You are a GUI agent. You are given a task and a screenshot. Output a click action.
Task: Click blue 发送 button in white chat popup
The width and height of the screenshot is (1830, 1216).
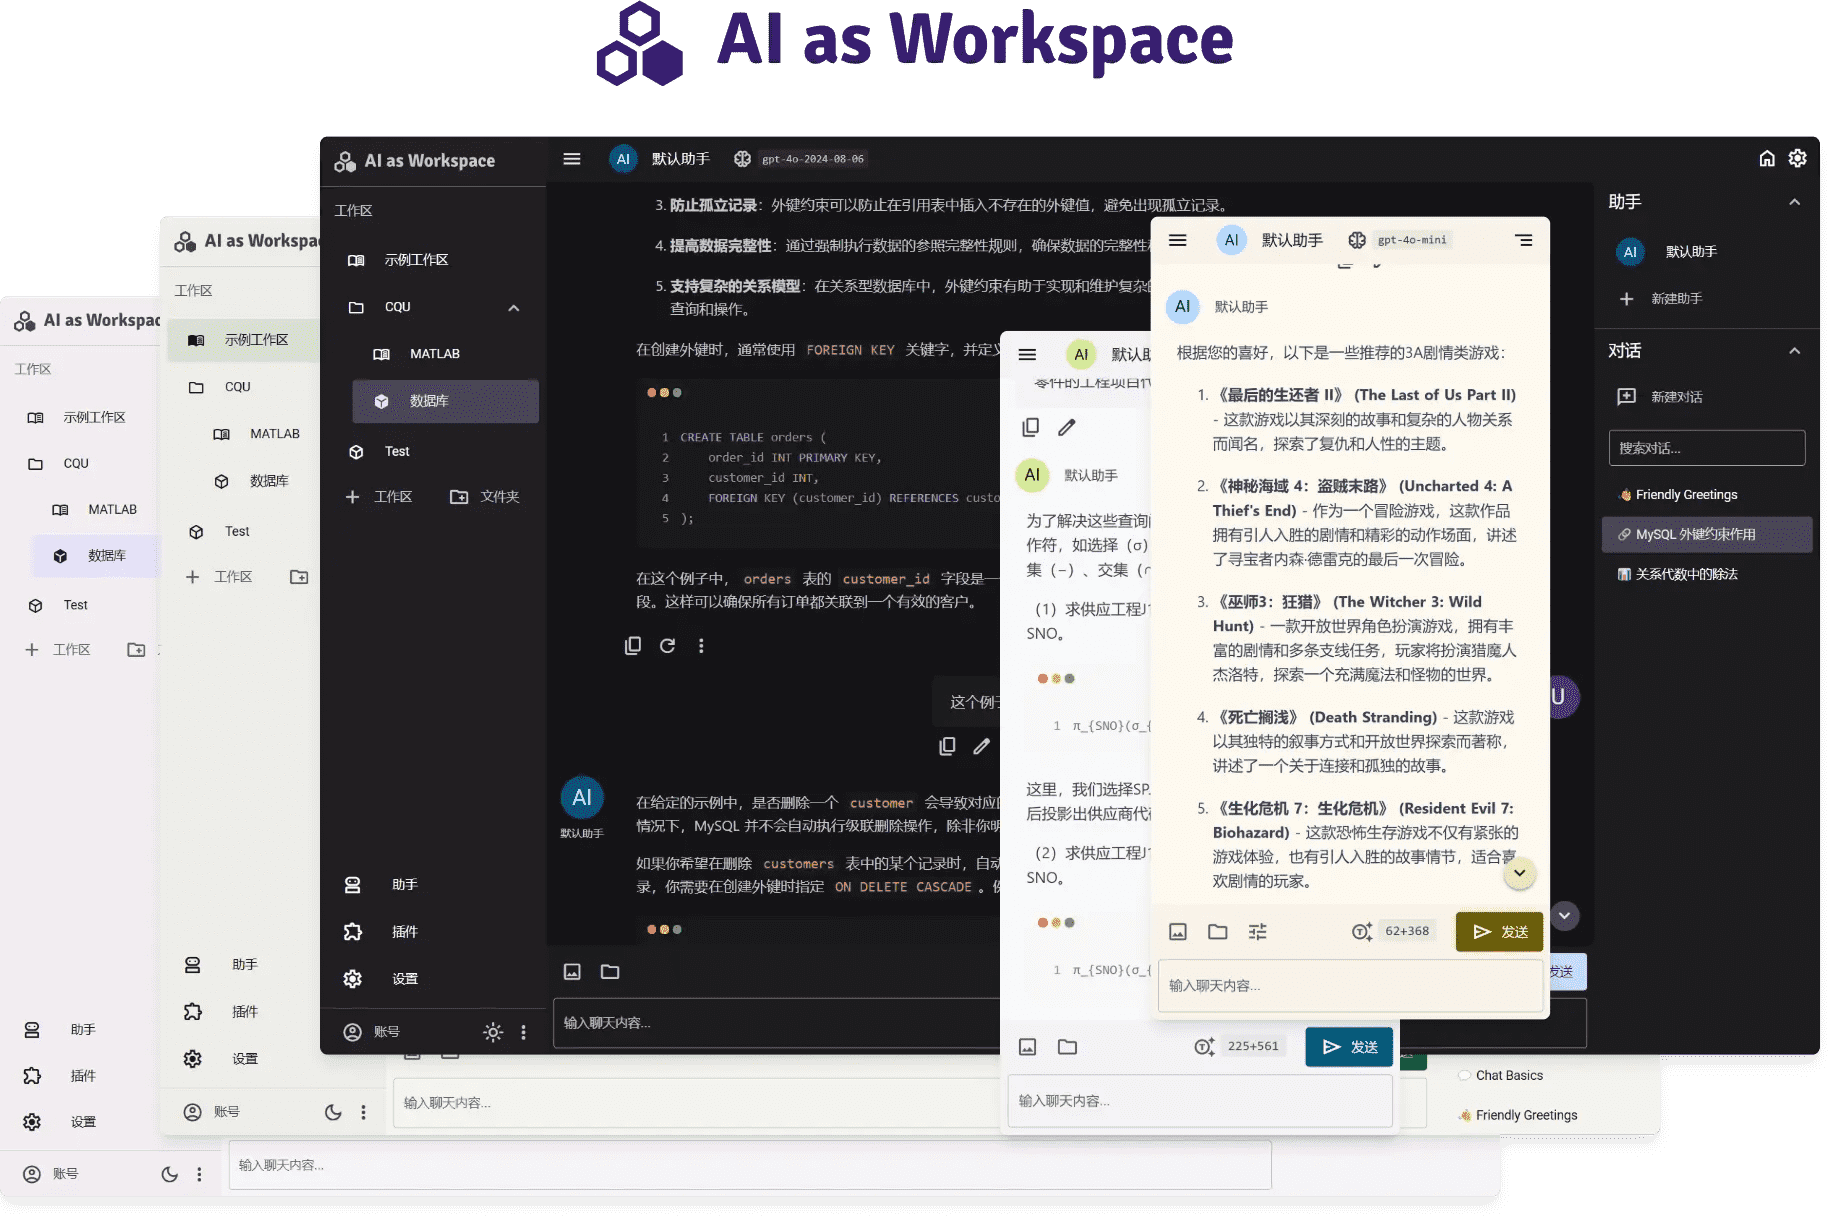1349,1047
